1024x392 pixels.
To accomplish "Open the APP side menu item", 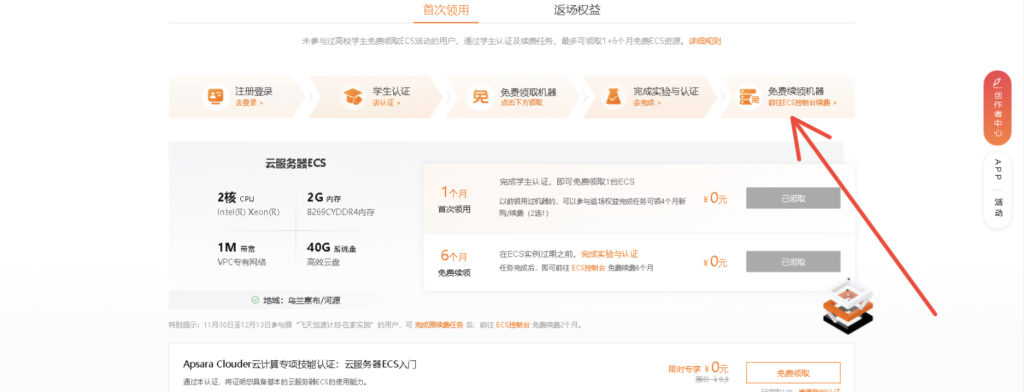I will (x=997, y=170).
